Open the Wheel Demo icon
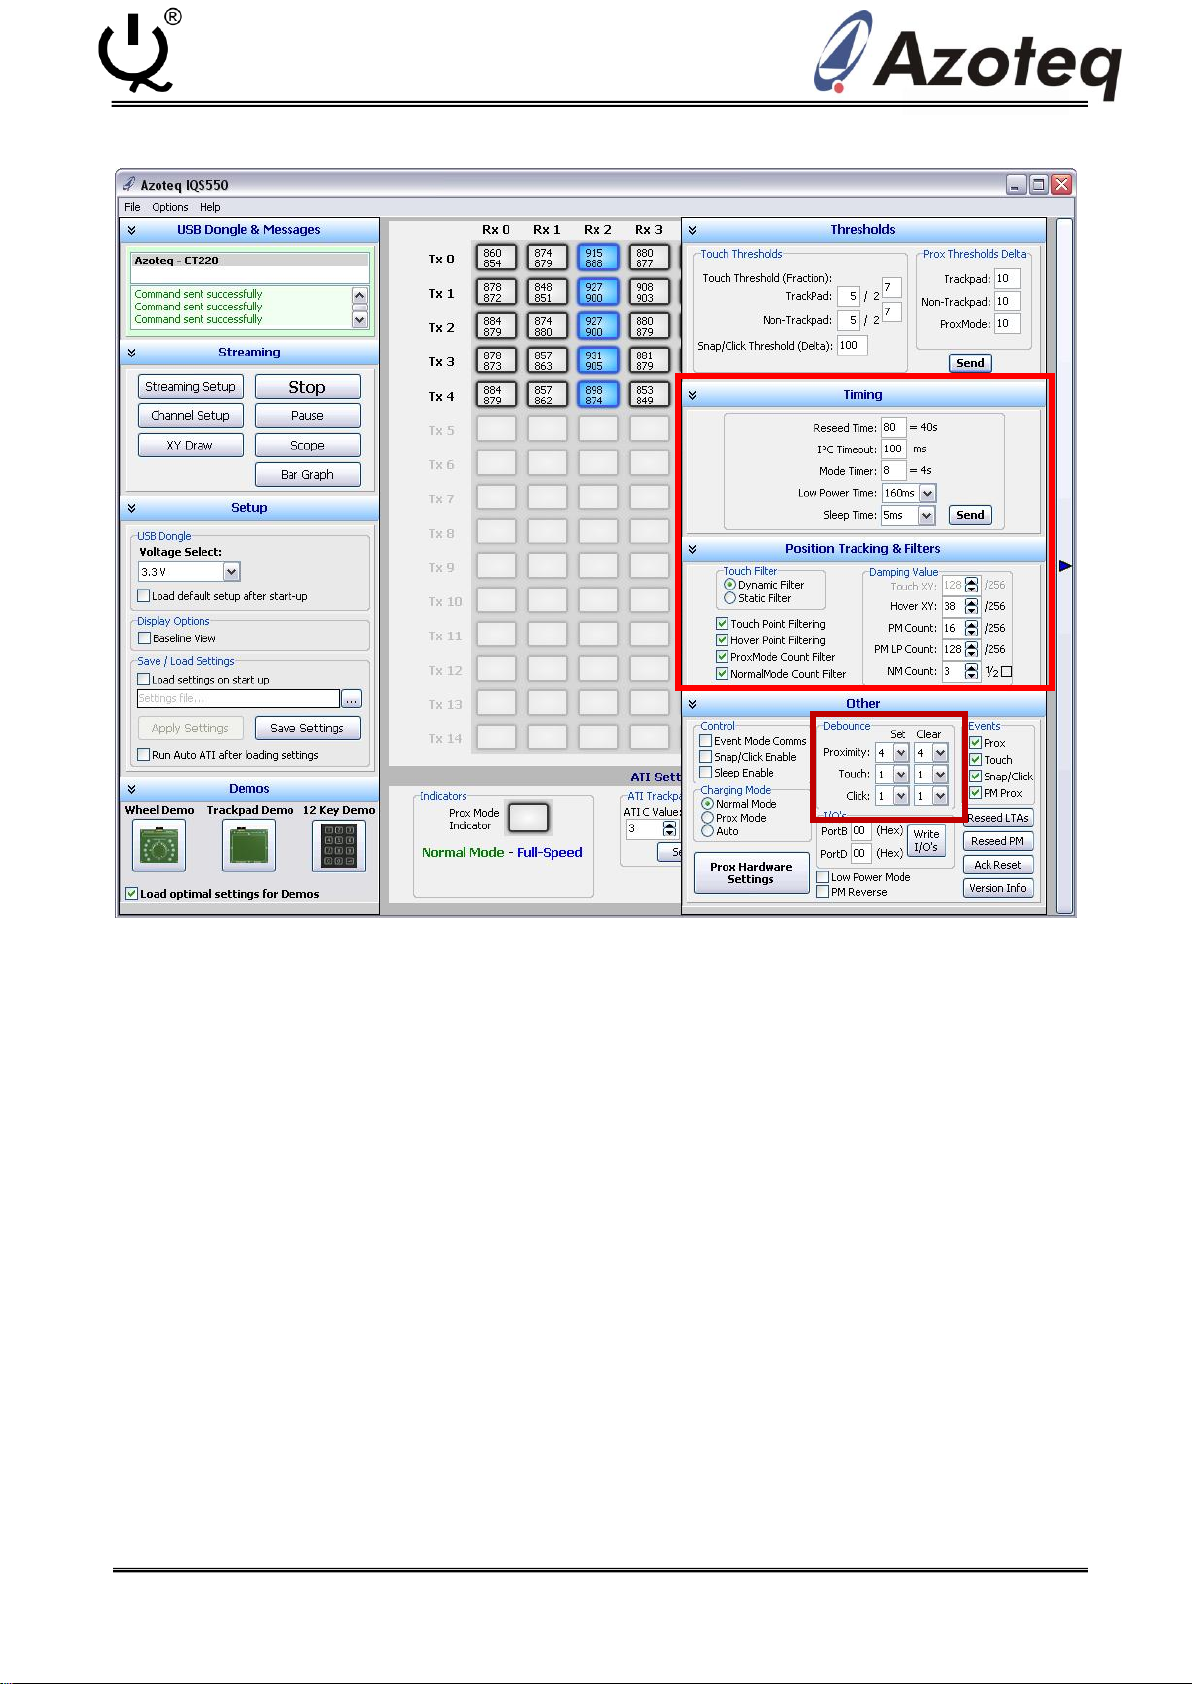The width and height of the screenshot is (1192, 1684). 158,846
